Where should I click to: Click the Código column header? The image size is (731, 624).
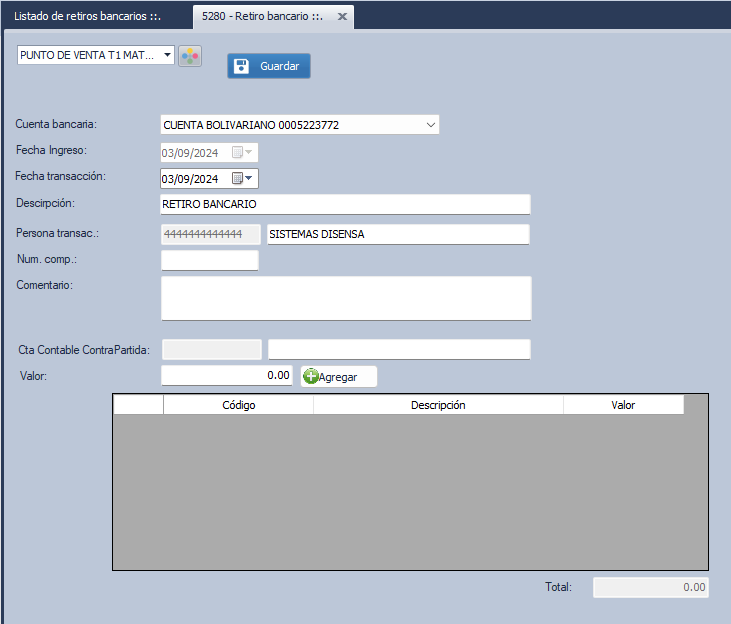tap(238, 405)
